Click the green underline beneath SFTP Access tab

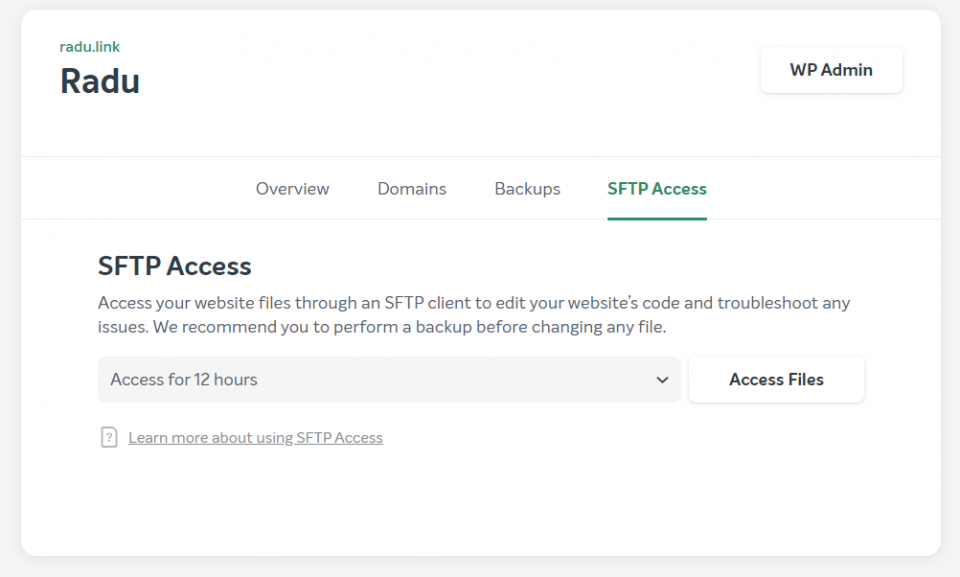pos(657,218)
